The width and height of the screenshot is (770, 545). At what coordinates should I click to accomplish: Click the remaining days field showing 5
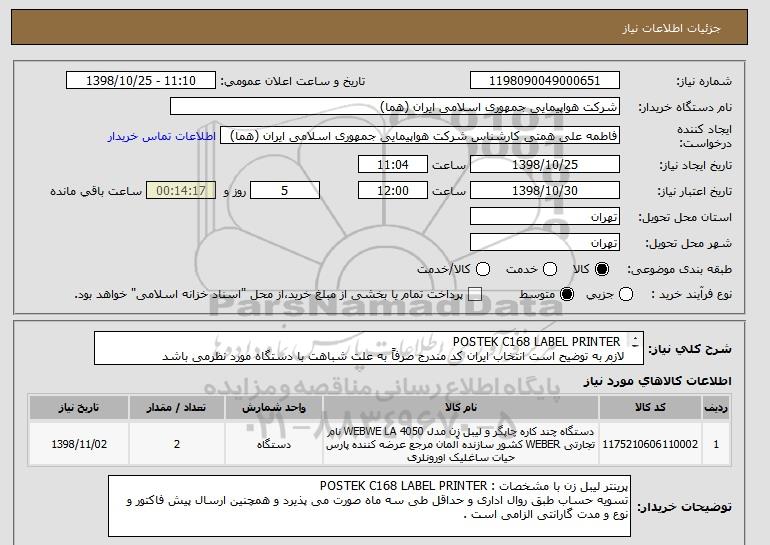pos(285,191)
